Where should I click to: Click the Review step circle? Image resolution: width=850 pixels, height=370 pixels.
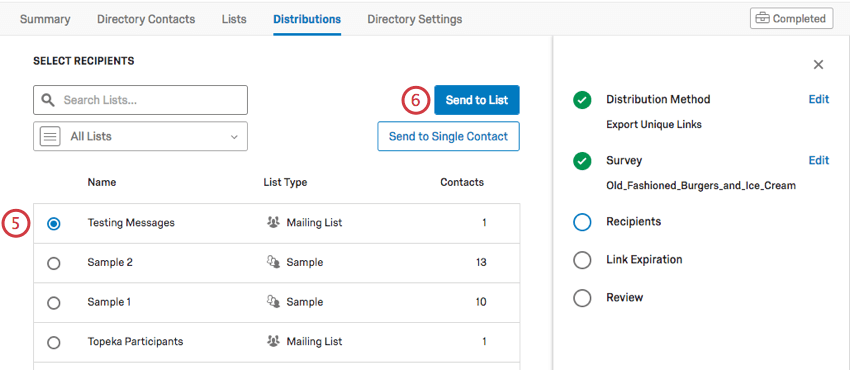(582, 298)
